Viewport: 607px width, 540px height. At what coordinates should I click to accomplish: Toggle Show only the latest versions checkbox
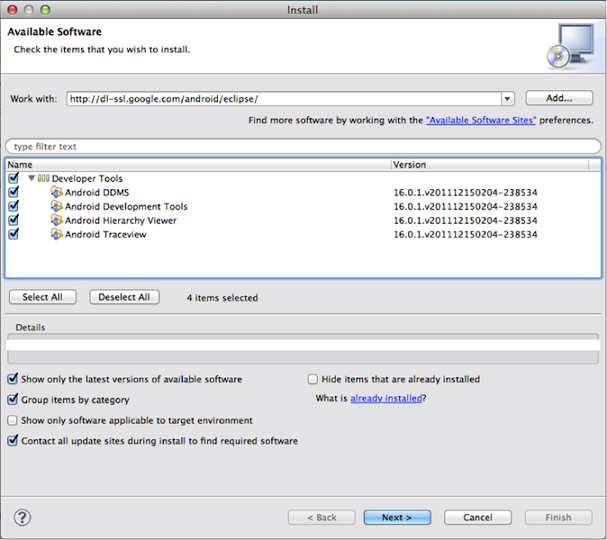(13, 379)
